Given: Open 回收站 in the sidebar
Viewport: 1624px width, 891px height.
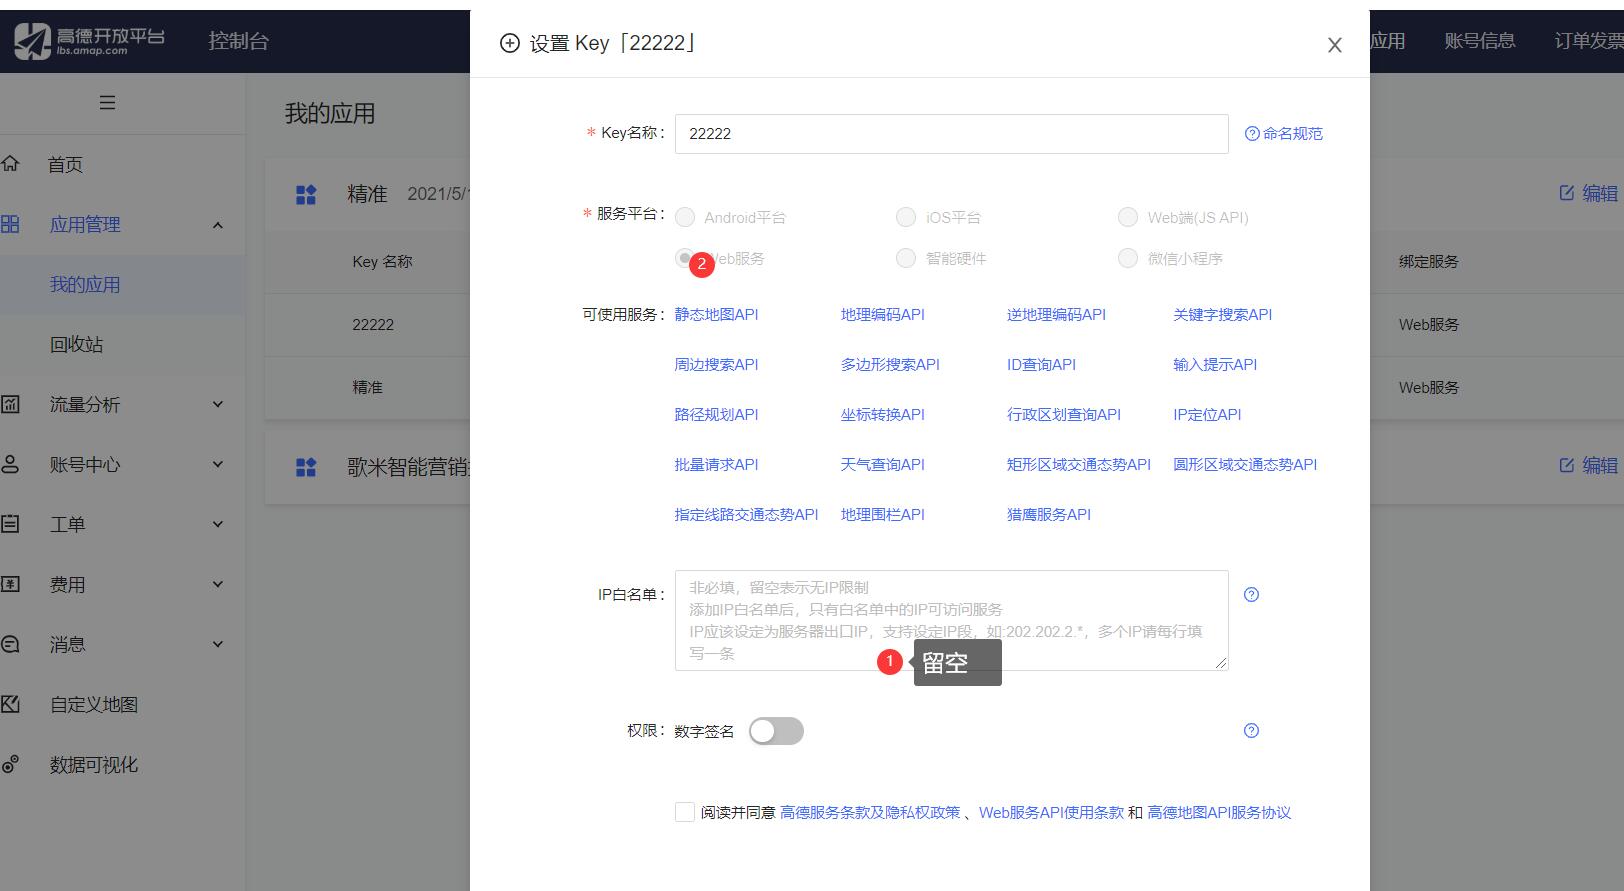Looking at the screenshot, I should 77,344.
